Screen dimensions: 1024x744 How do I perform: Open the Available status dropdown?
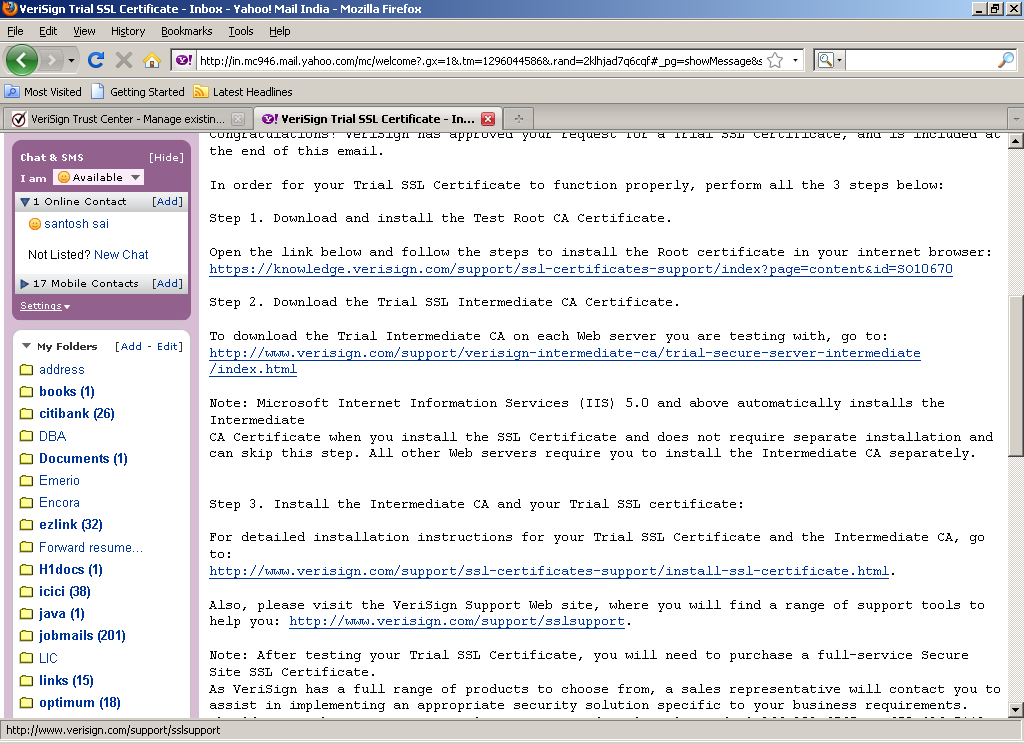(99, 177)
